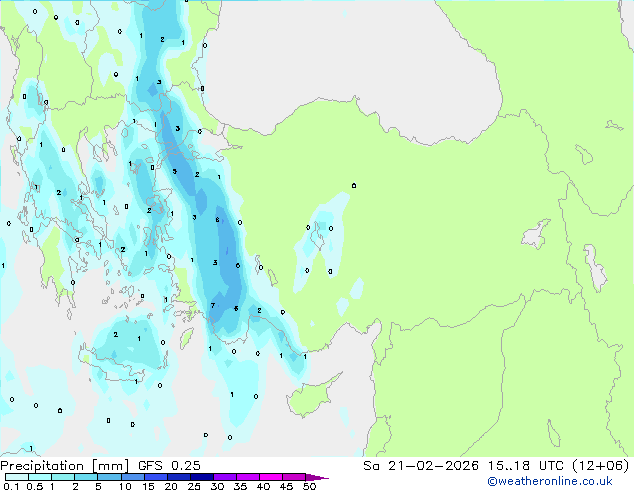Choose the 20–25 mm legend color swatch
This screenshot has height=490, width=634.
point(178,477)
